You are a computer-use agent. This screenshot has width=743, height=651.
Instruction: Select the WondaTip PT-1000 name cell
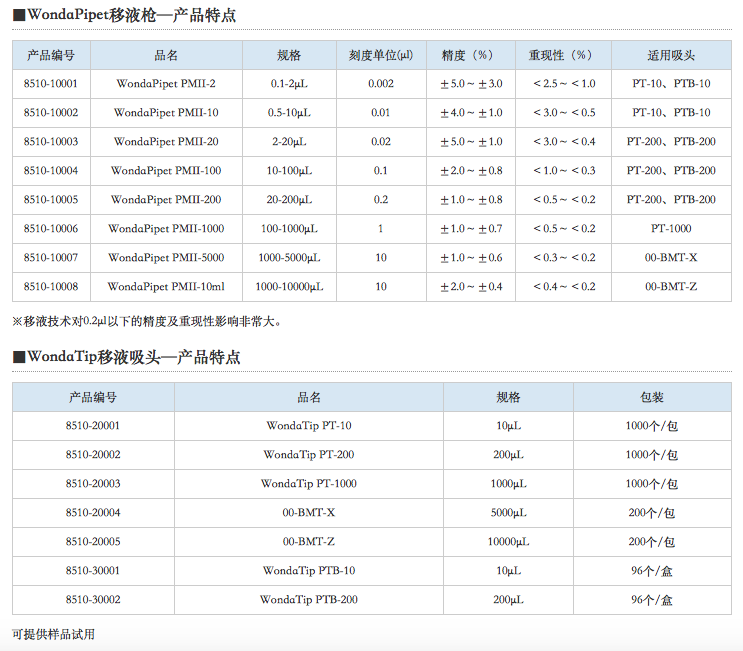pos(309,484)
